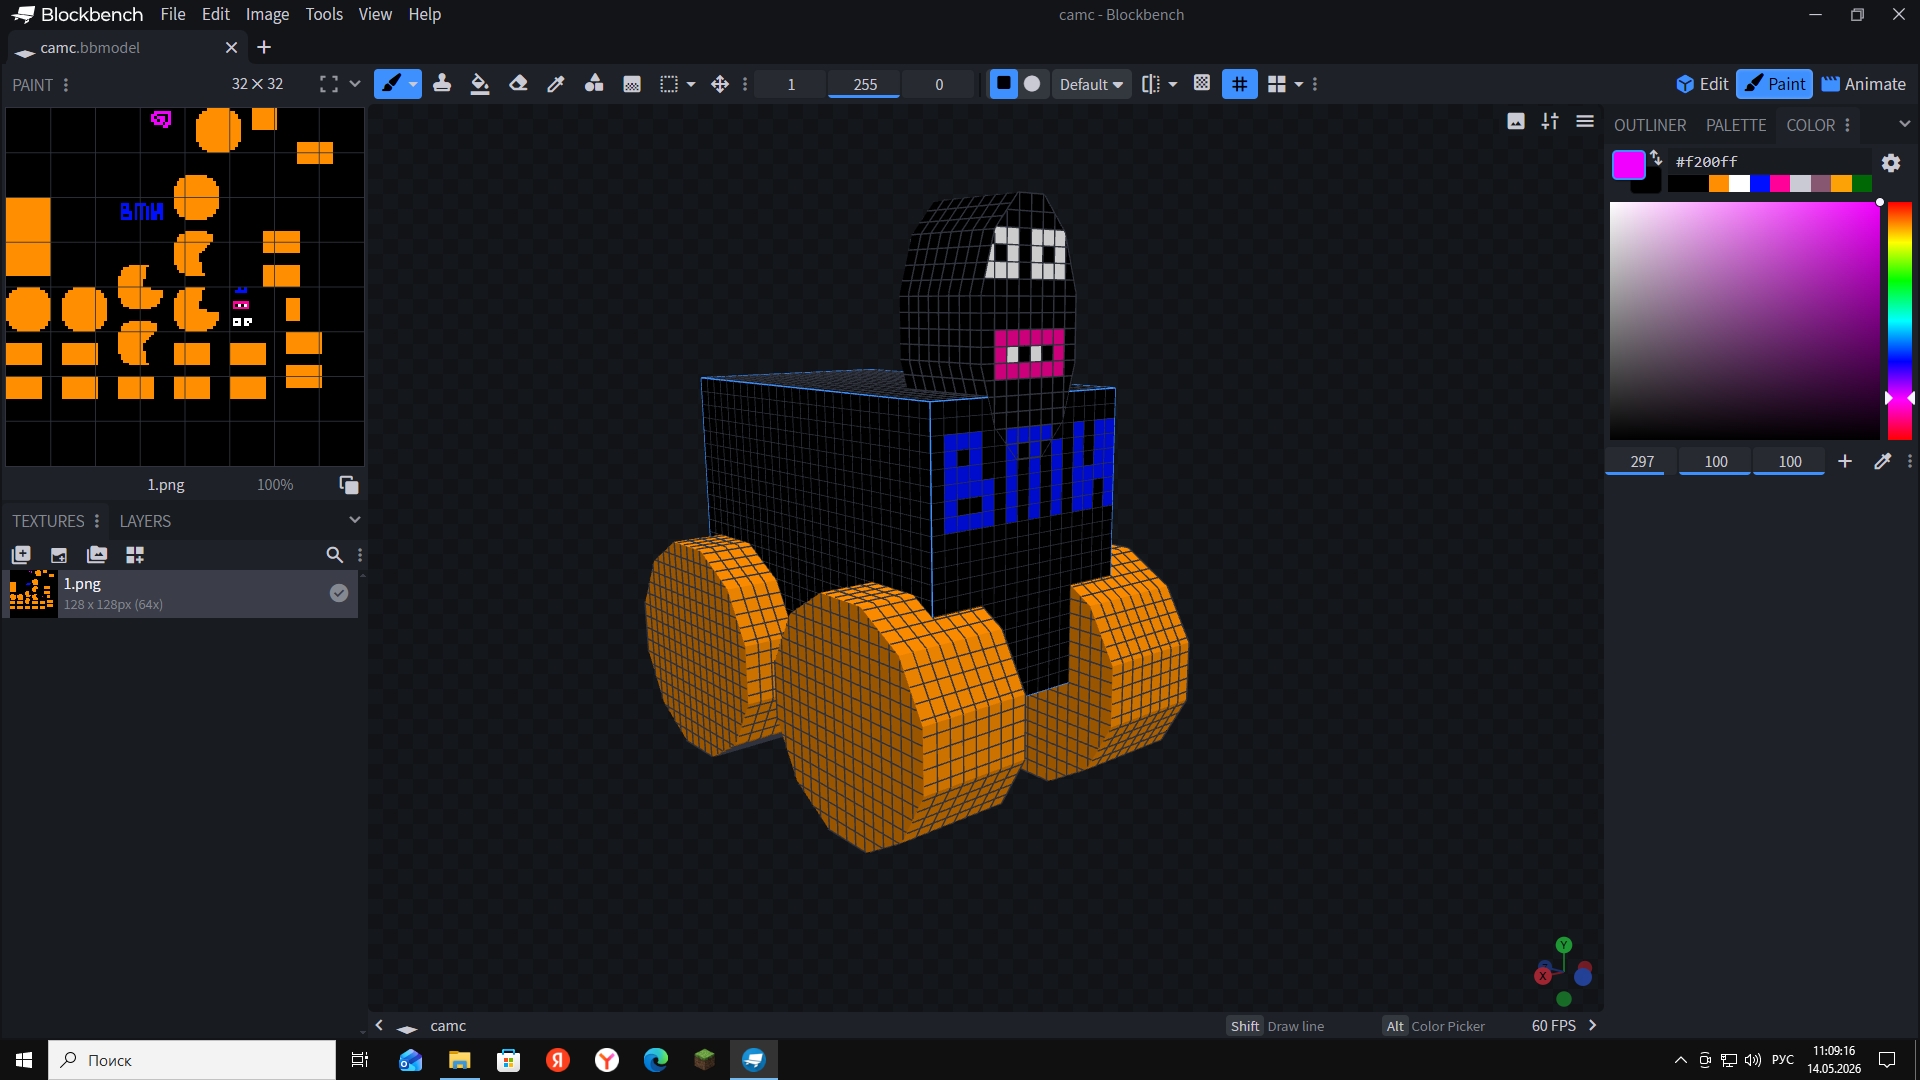
Task: Open the File menu
Action: pyautogui.click(x=173, y=14)
